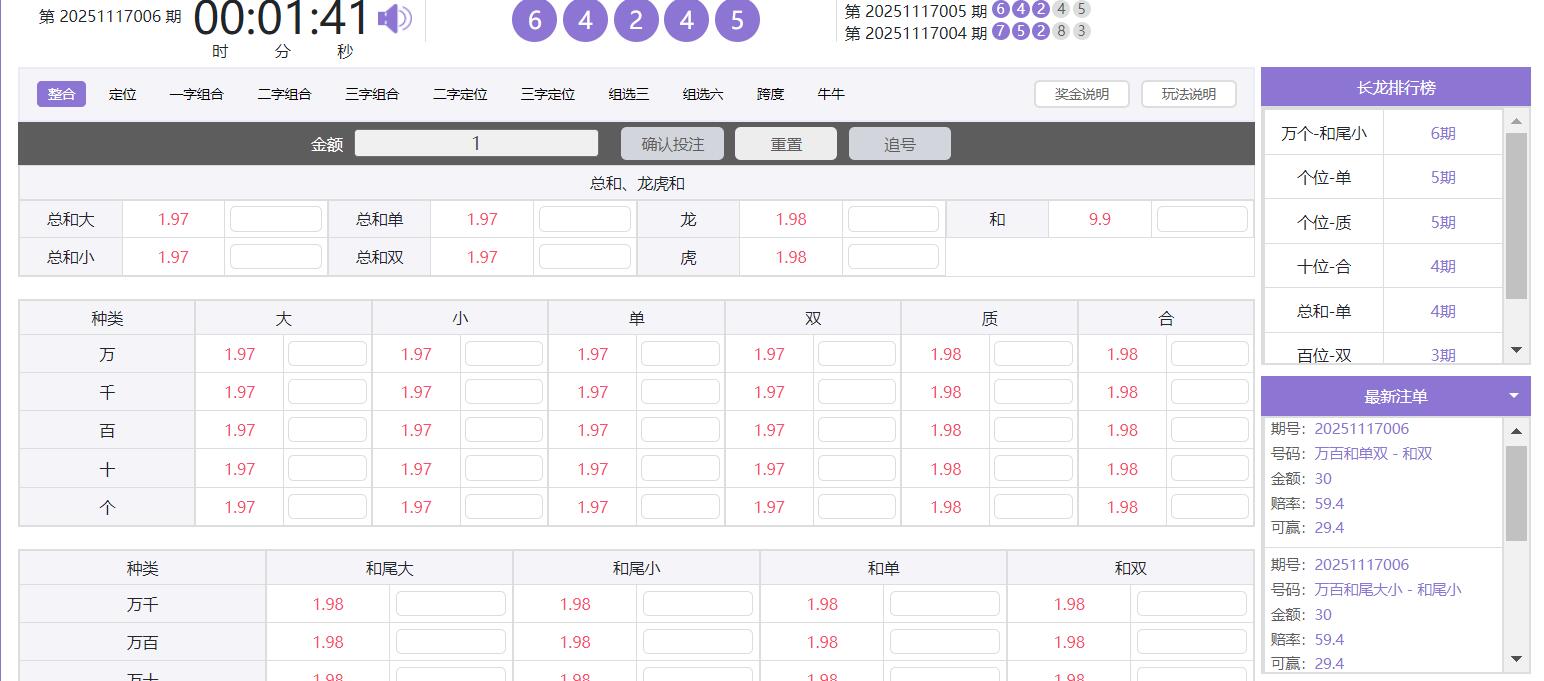Viewport: 1544px width, 681px height.
Task: Click the 总和大 bet input box
Action: [276, 219]
